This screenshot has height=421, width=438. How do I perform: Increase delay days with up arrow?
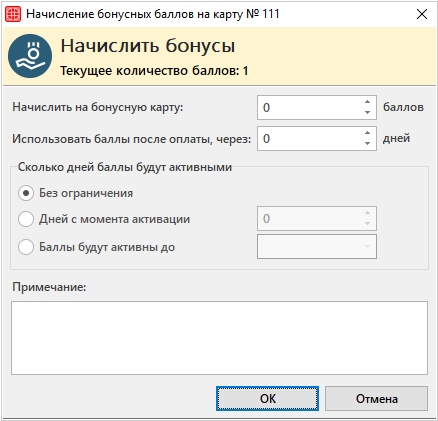367,133
